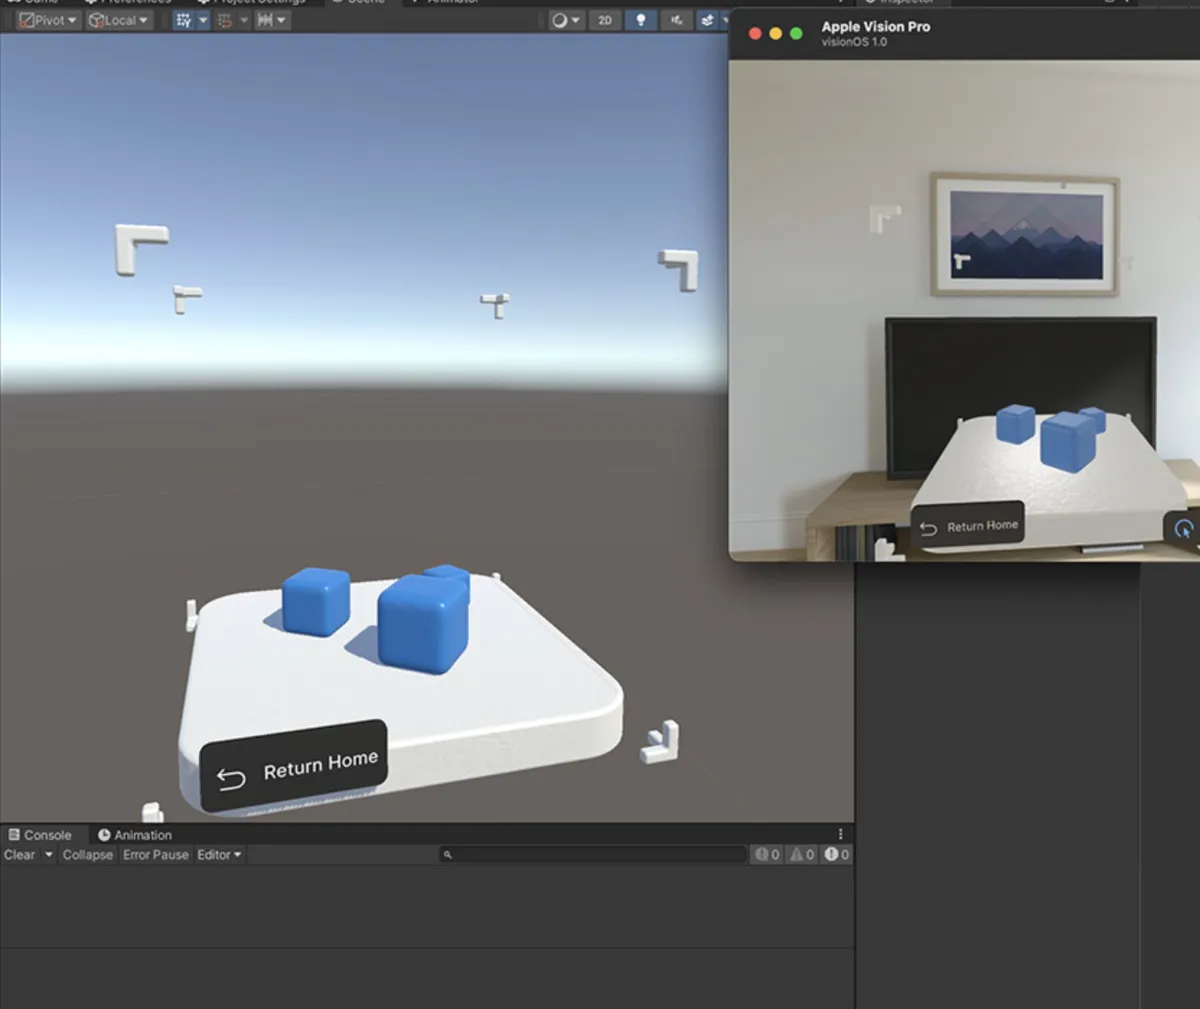Open the draw mode shading dropdown
1200x1009 pixels.
[x=563, y=19]
